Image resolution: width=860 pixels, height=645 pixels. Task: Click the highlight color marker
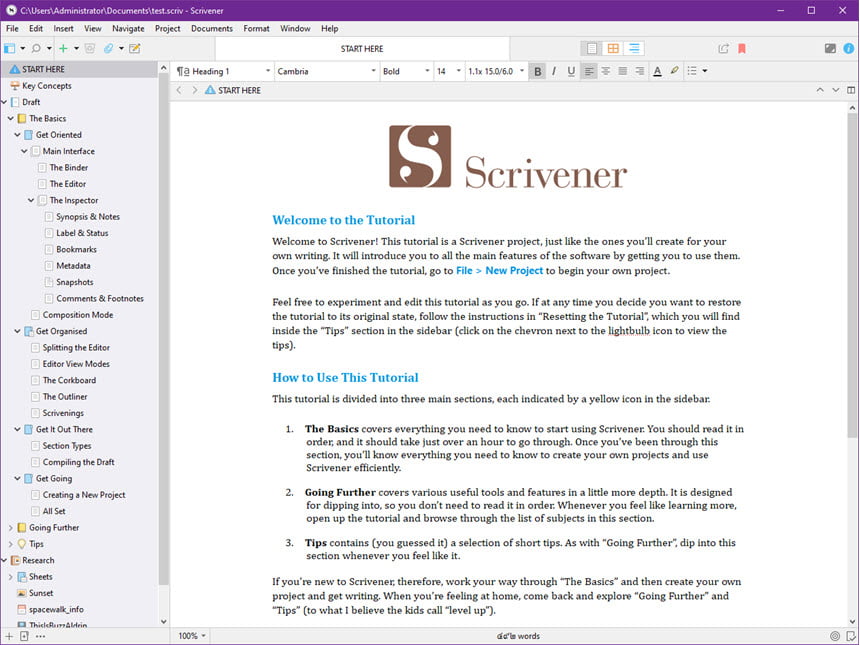675,71
